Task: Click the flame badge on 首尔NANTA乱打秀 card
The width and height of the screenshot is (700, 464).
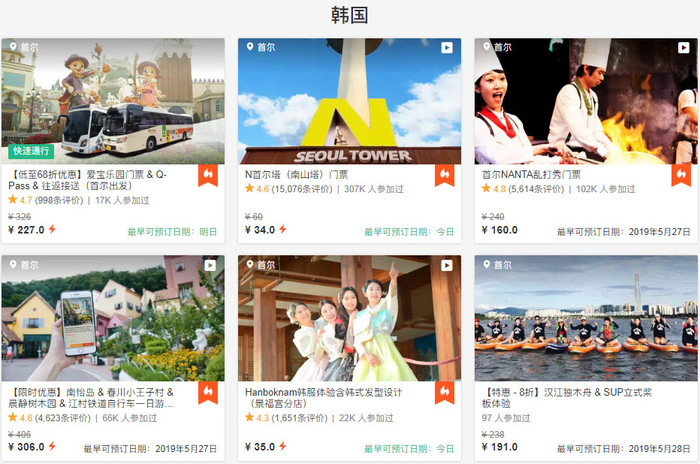Action: pos(681,175)
